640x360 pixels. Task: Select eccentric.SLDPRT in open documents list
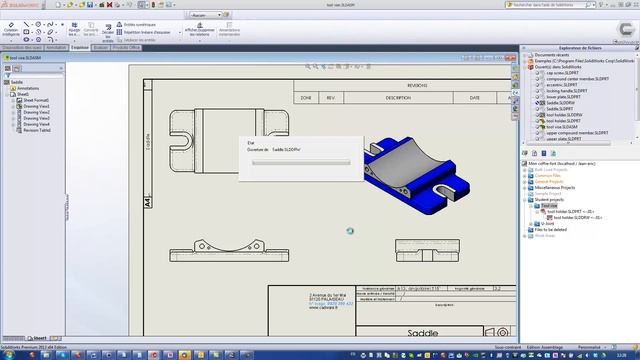(562, 85)
